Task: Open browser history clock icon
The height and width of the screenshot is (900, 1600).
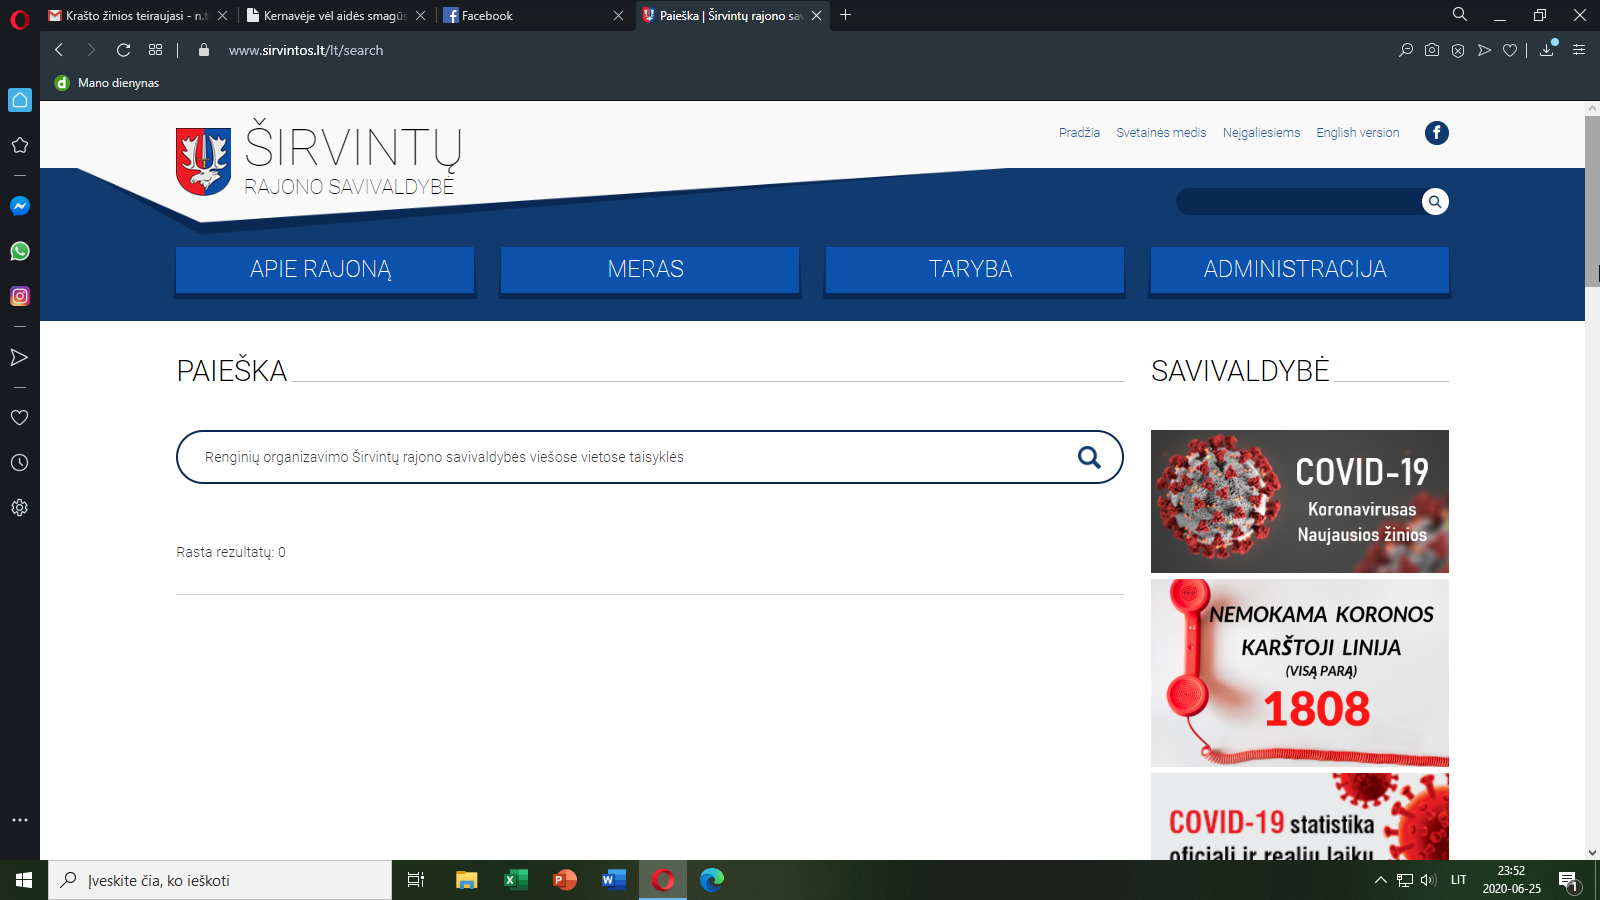Action: pos(20,463)
